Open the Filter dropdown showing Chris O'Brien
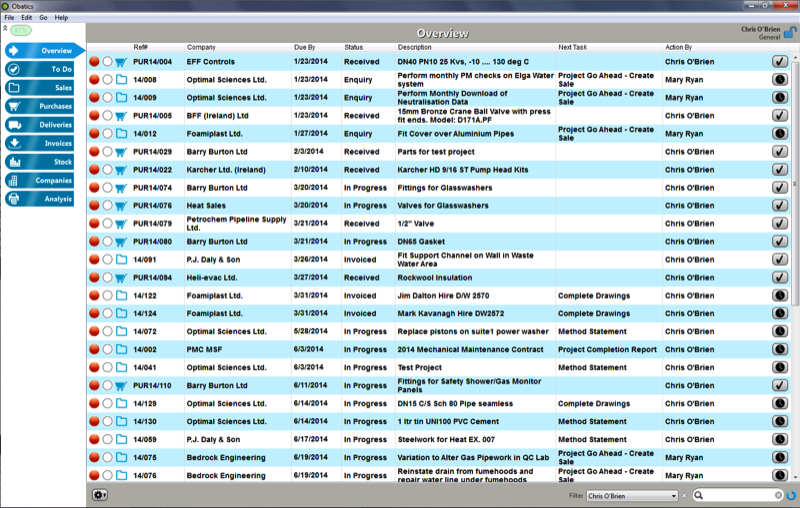800x508 pixels. (x=632, y=495)
